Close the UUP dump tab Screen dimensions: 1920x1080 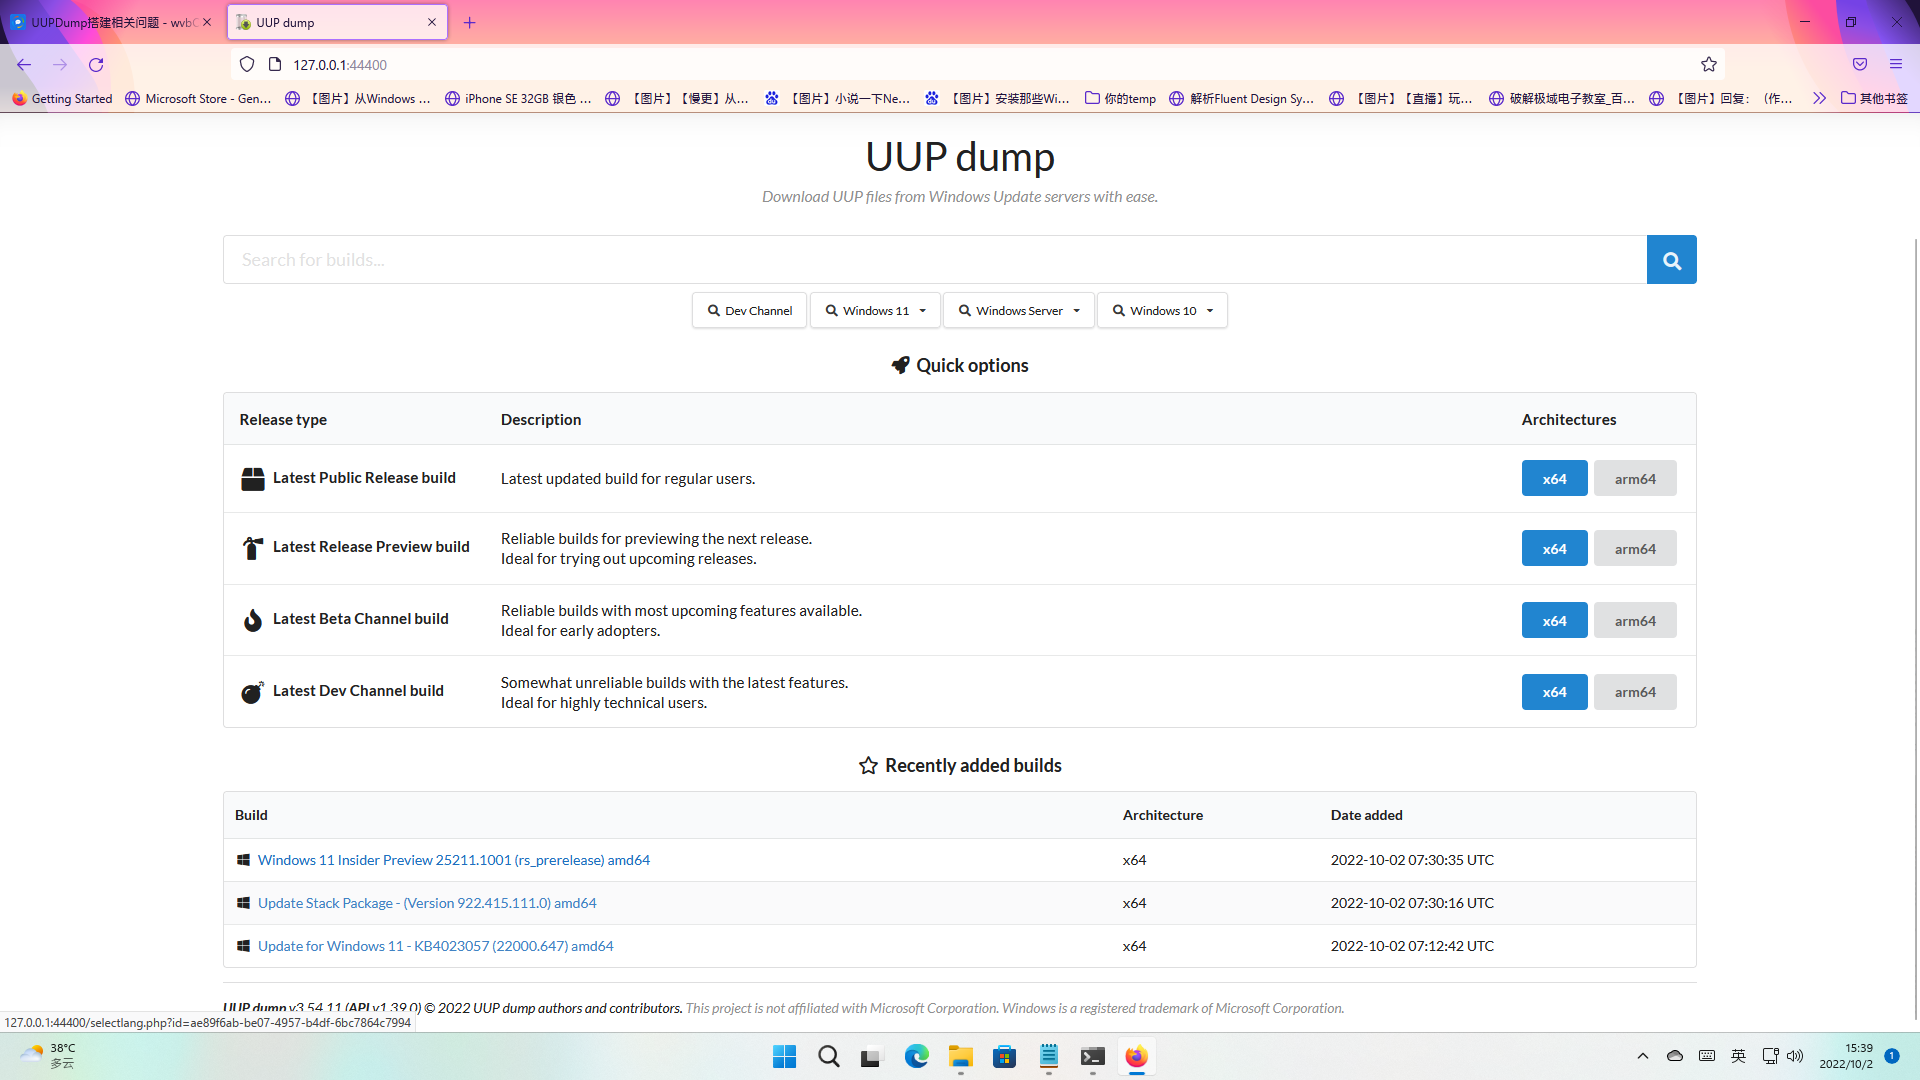pyautogui.click(x=432, y=22)
